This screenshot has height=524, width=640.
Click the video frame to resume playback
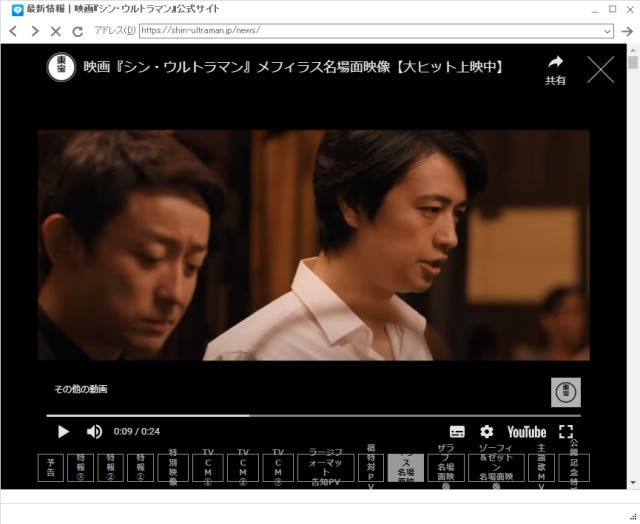(x=313, y=245)
